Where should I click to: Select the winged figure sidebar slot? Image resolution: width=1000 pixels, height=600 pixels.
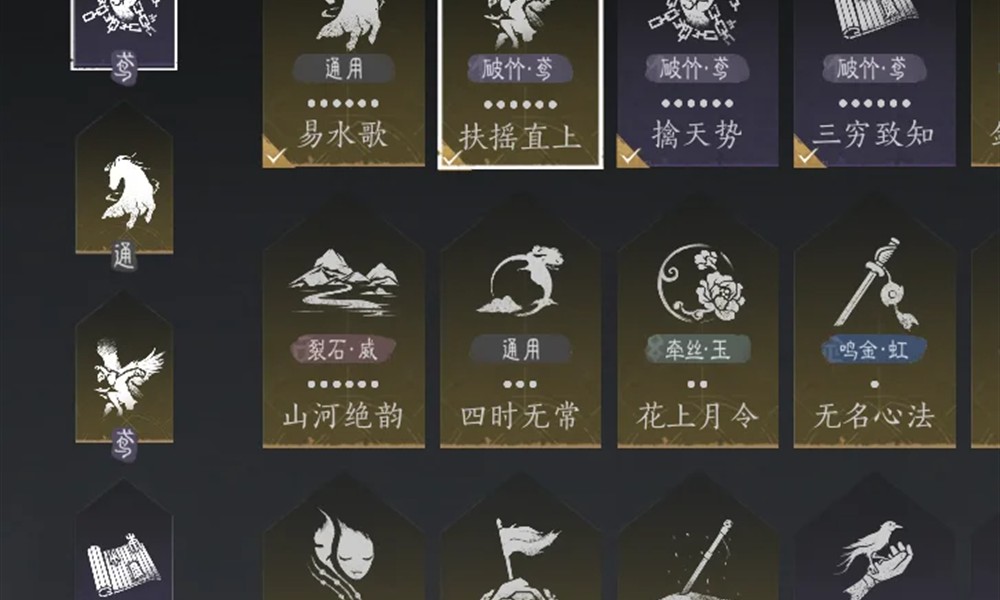coord(127,376)
